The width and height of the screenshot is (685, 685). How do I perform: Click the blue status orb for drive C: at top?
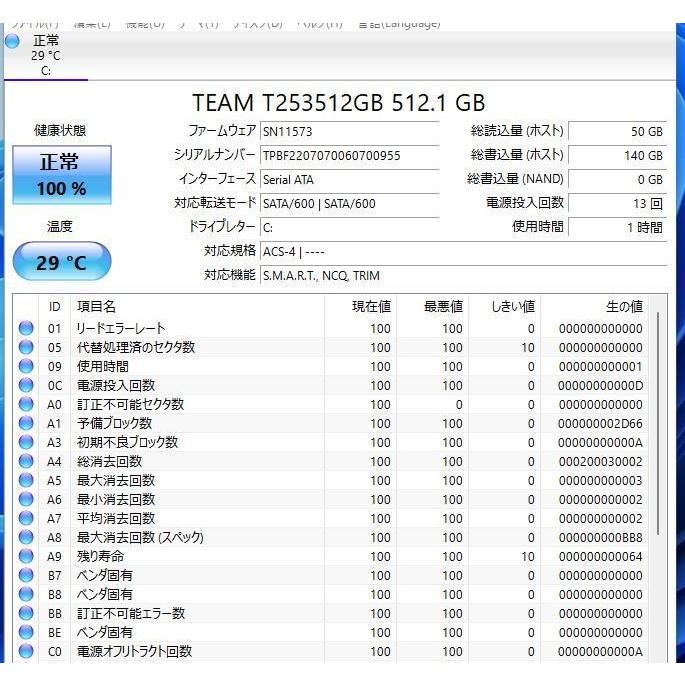pyautogui.click(x=12, y=41)
